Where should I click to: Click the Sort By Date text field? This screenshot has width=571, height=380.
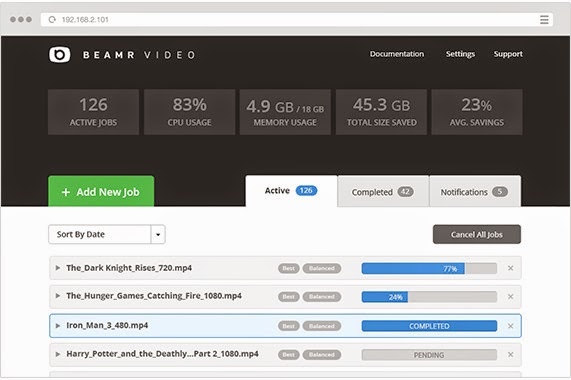99,234
